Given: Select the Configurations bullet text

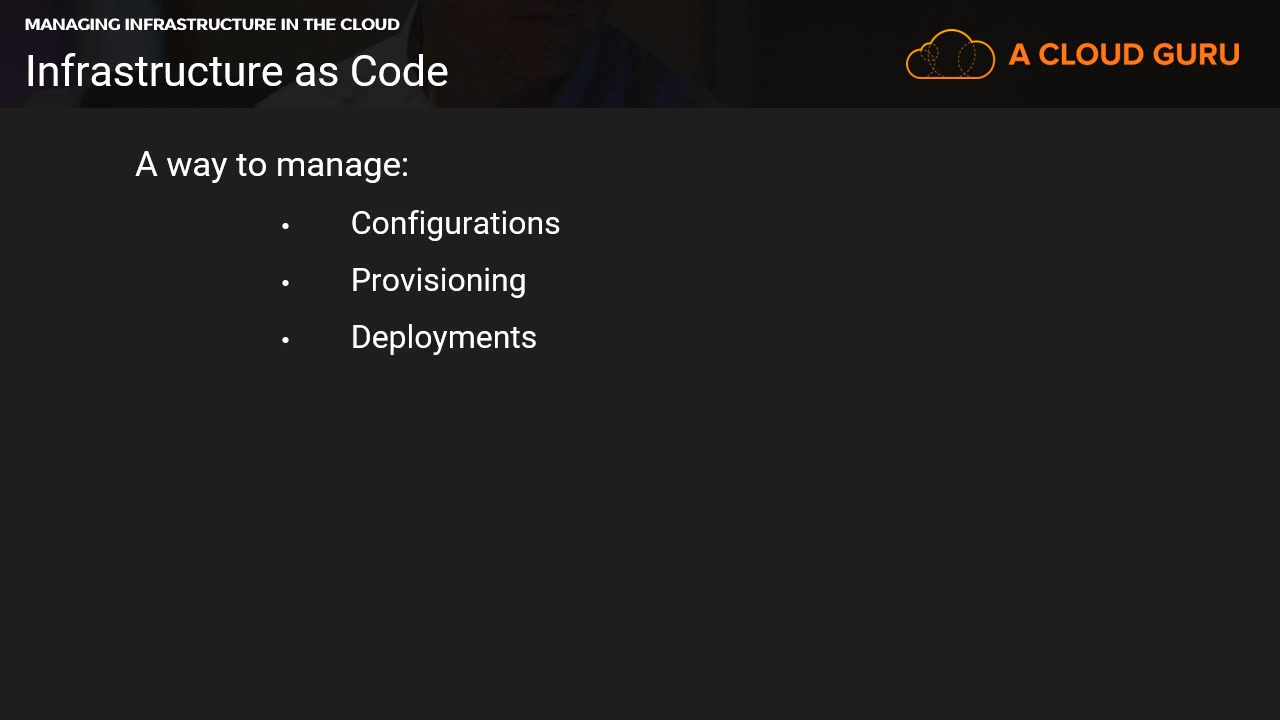Looking at the screenshot, I should 455,224.
